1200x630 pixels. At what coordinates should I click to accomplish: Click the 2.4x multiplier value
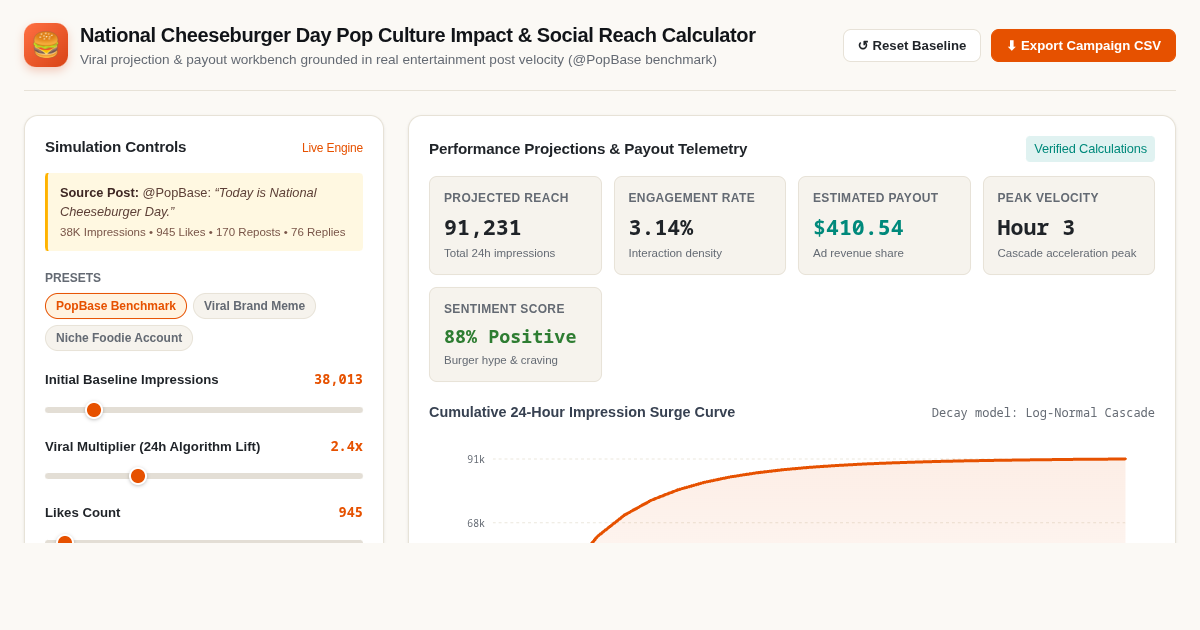tap(347, 446)
